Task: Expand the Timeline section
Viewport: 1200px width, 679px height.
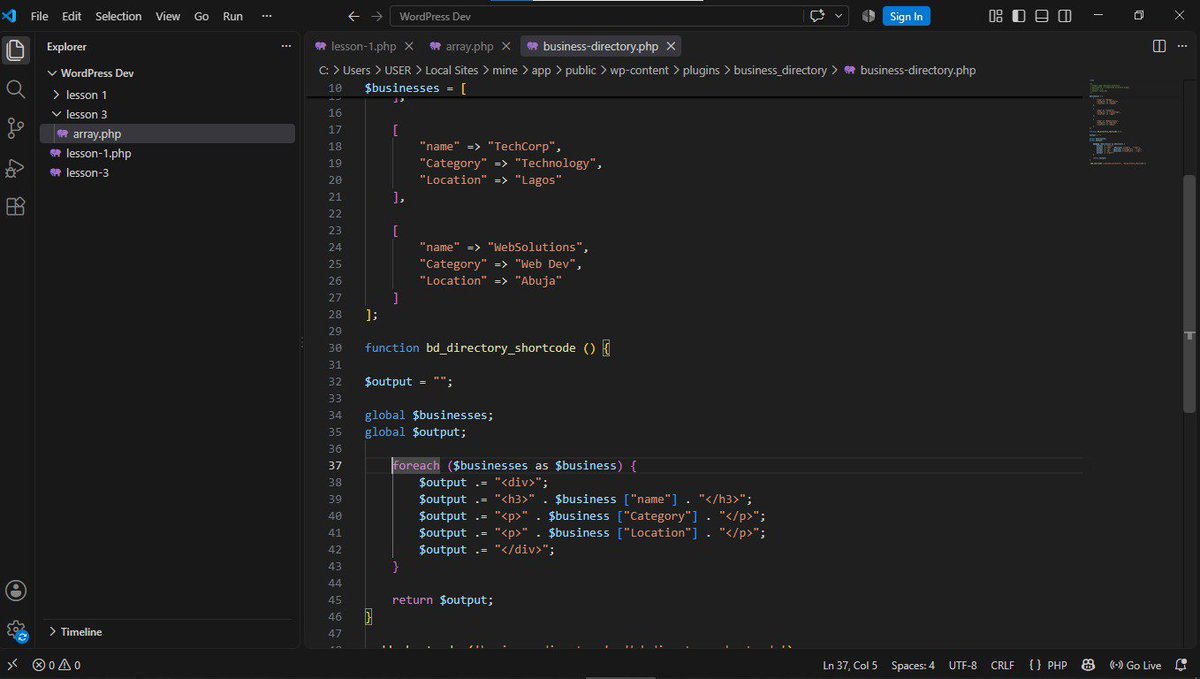Action: tap(82, 632)
